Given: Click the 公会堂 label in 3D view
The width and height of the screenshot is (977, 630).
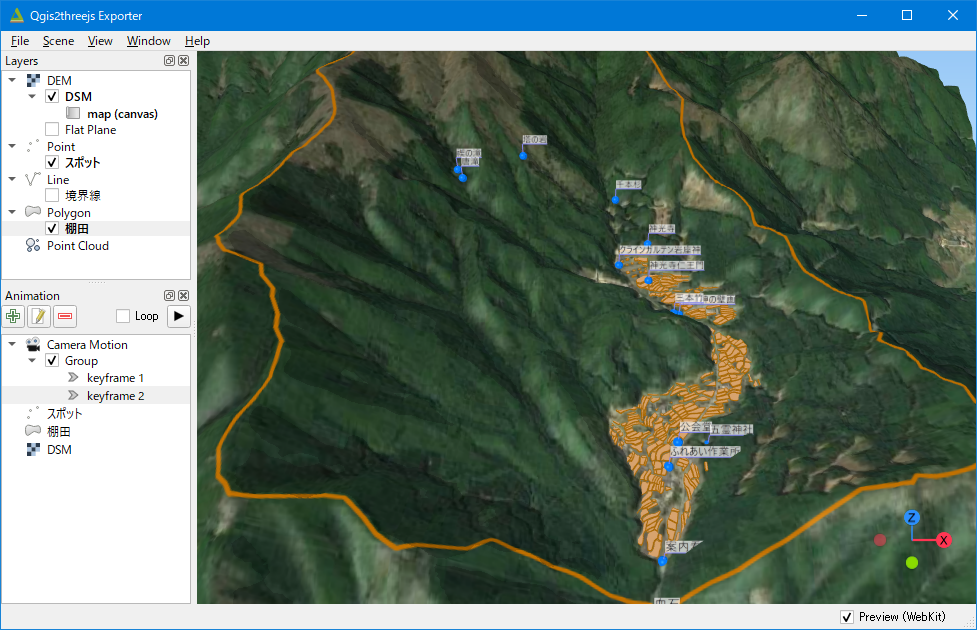Looking at the screenshot, I should [x=695, y=427].
